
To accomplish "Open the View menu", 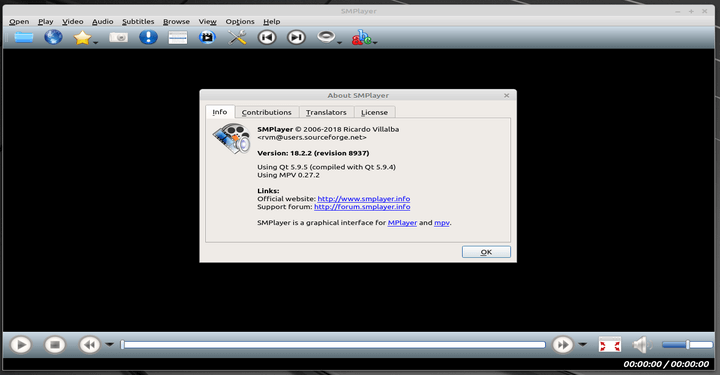I will [x=208, y=22].
